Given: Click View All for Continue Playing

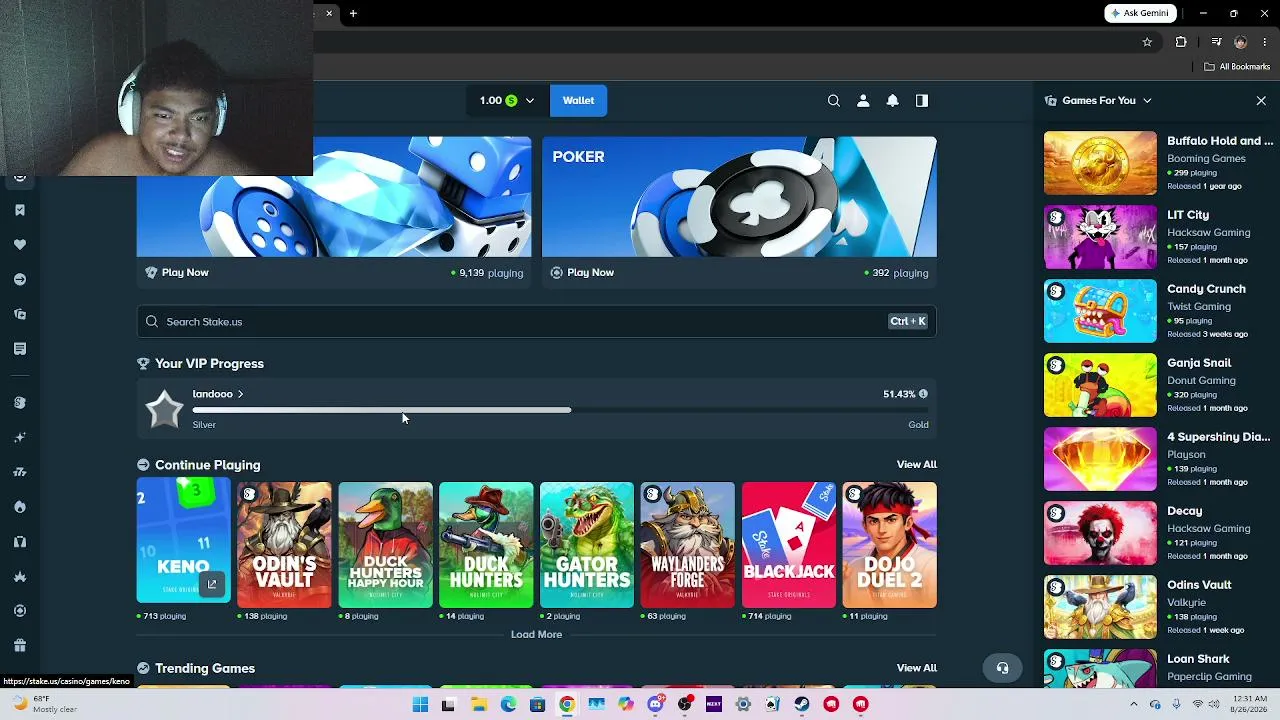Looking at the screenshot, I should [x=917, y=464].
